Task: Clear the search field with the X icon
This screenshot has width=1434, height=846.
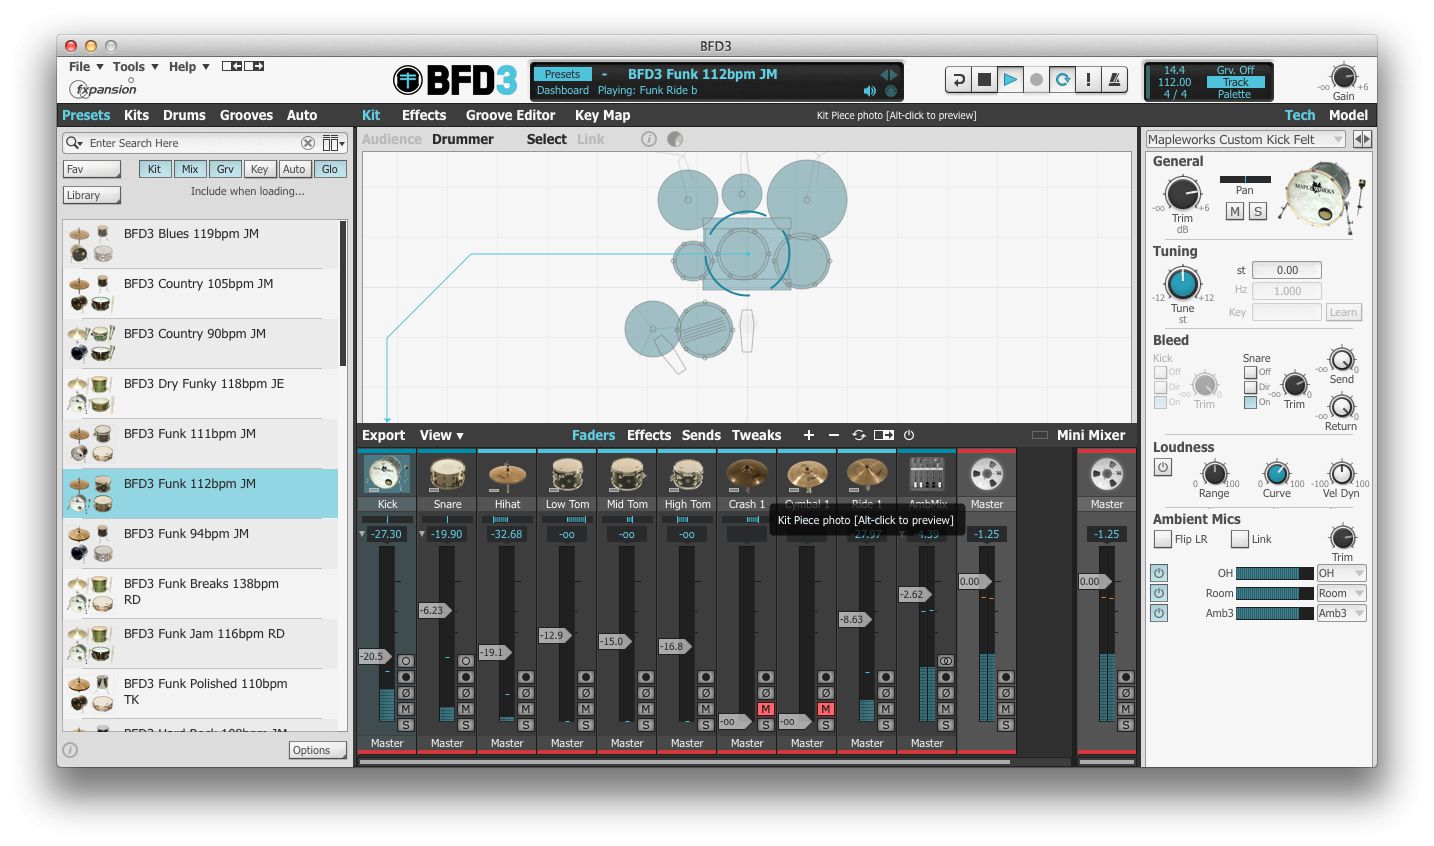Action: (308, 143)
